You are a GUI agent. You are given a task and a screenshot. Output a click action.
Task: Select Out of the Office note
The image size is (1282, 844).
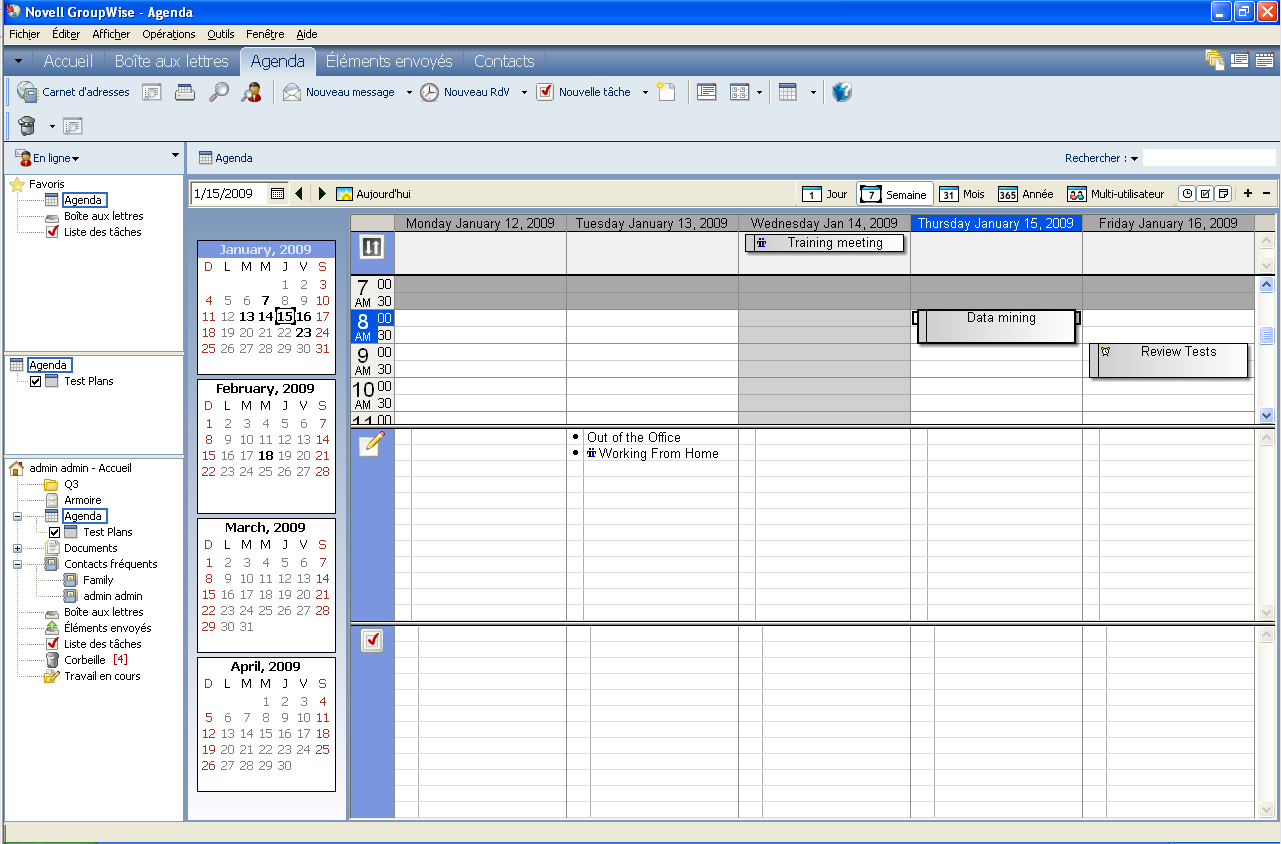click(634, 437)
